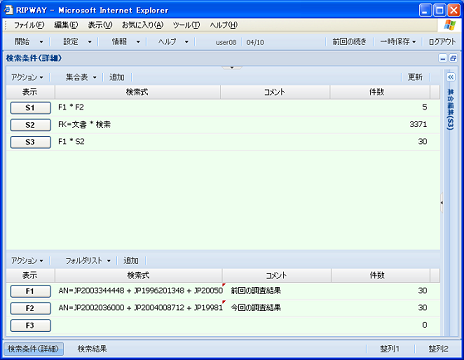Sort by upper 検索式 column header
Screen dimensions: 464x360
click(x=137, y=92)
